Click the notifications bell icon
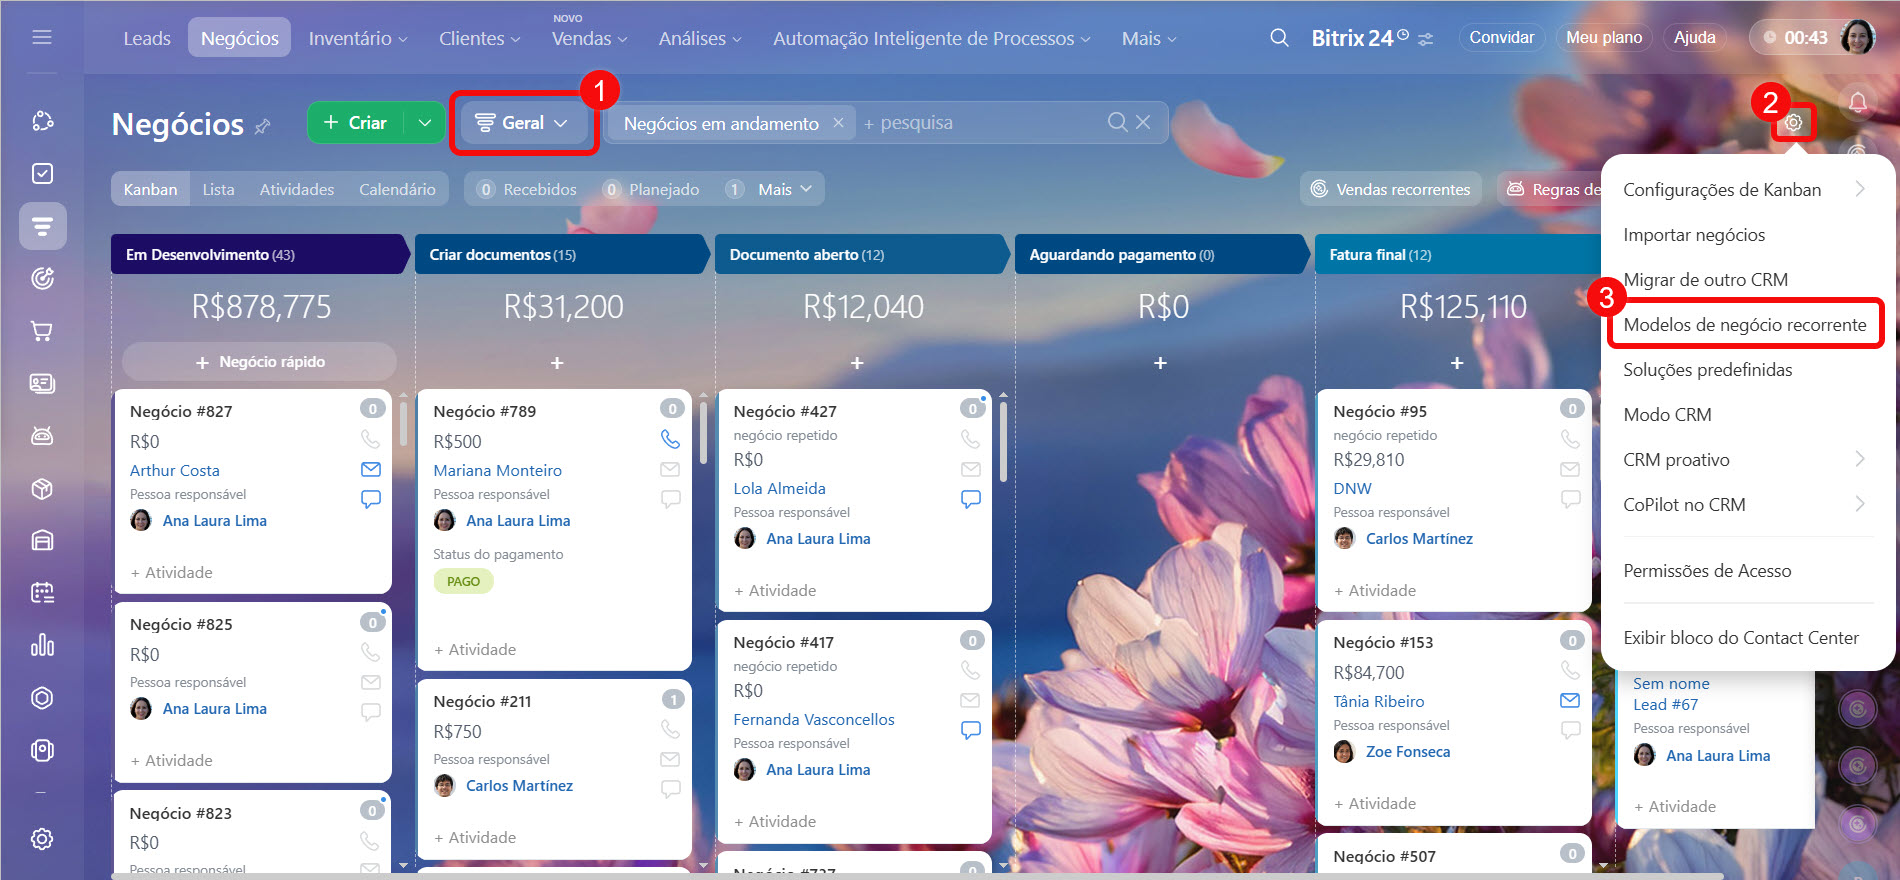Image resolution: width=1900 pixels, height=880 pixels. pos(1857,102)
